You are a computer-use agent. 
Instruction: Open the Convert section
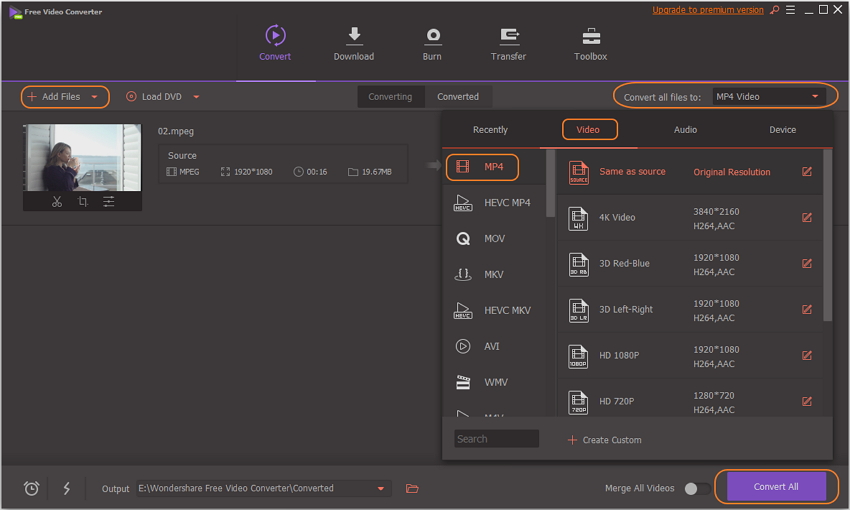[x=275, y=43]
